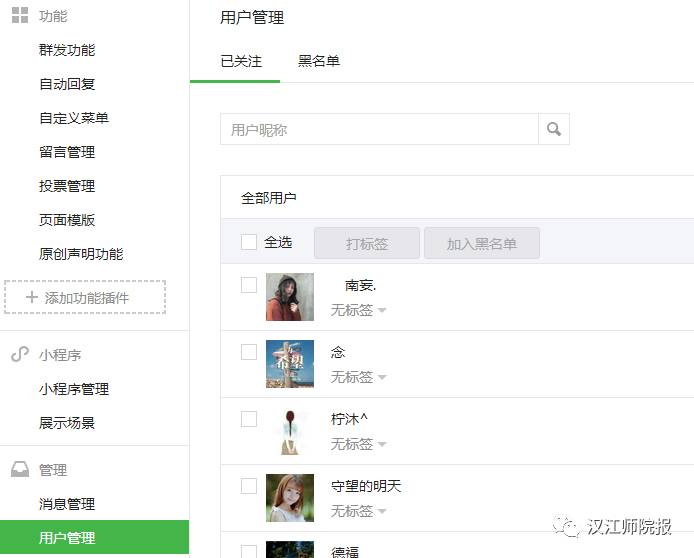This screenshot has height=558, width=694.
Task: Expand 无标签 dropdown for 守望的明天
Action: tap(359, 511)
